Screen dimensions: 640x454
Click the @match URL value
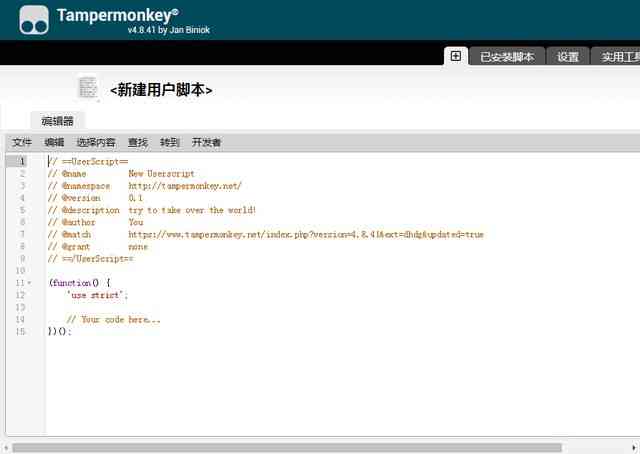point(306,234)
